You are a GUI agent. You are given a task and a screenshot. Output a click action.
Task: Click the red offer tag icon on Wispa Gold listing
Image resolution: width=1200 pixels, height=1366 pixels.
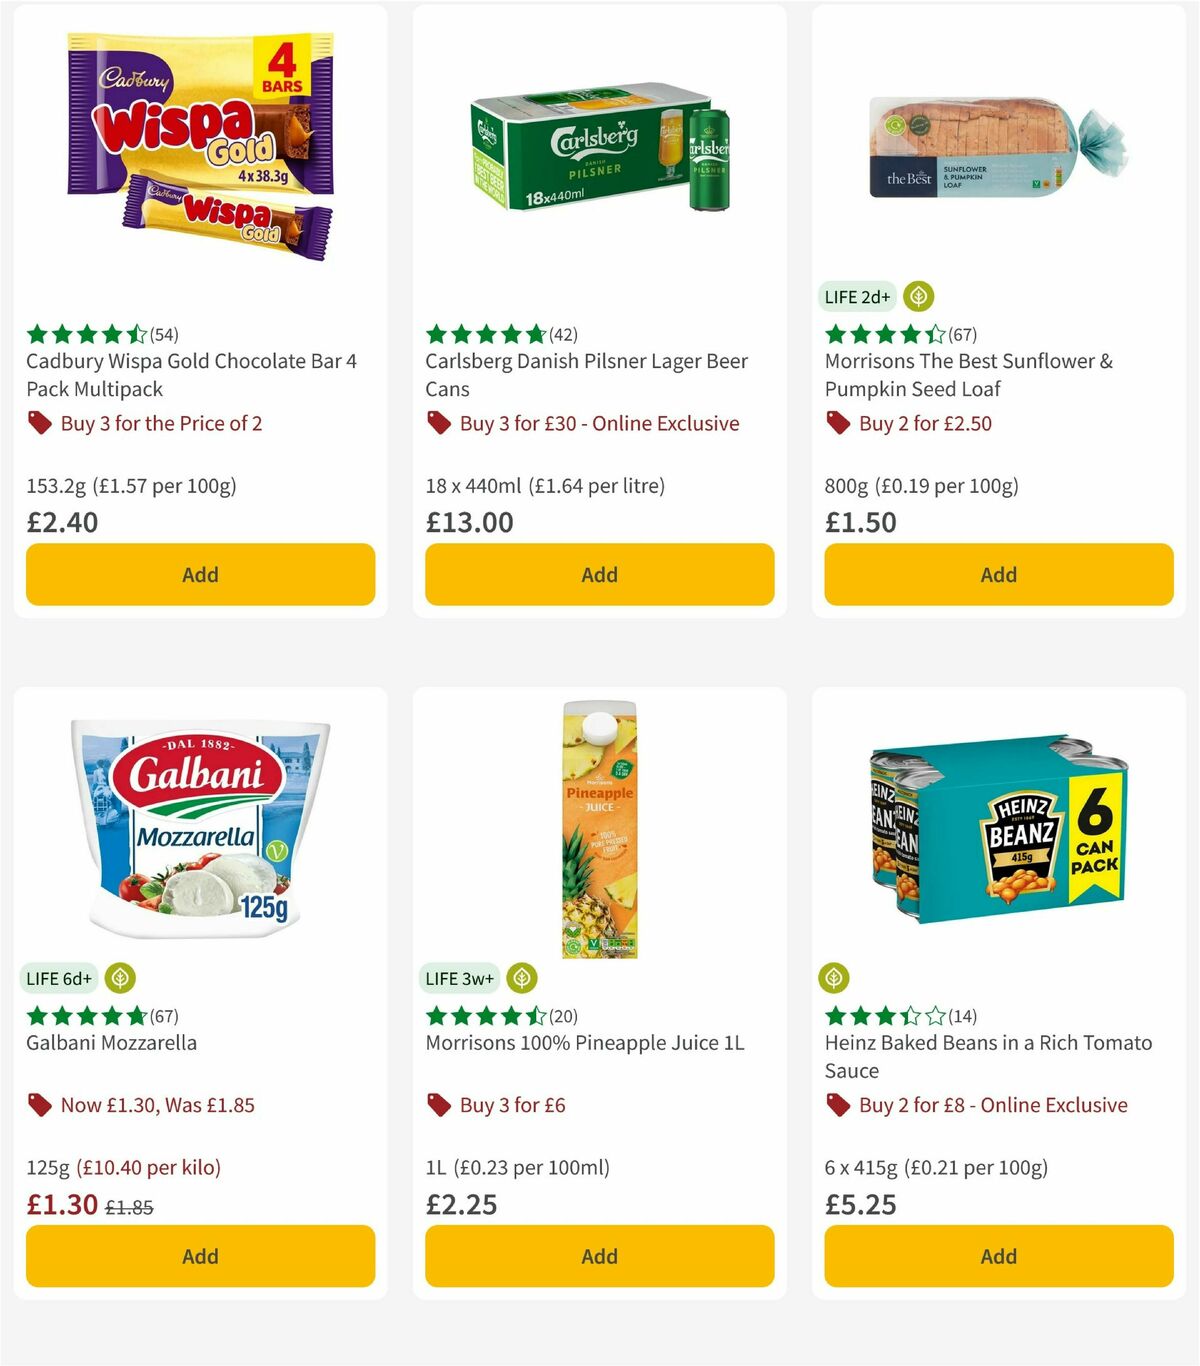[x=38, y=423]
